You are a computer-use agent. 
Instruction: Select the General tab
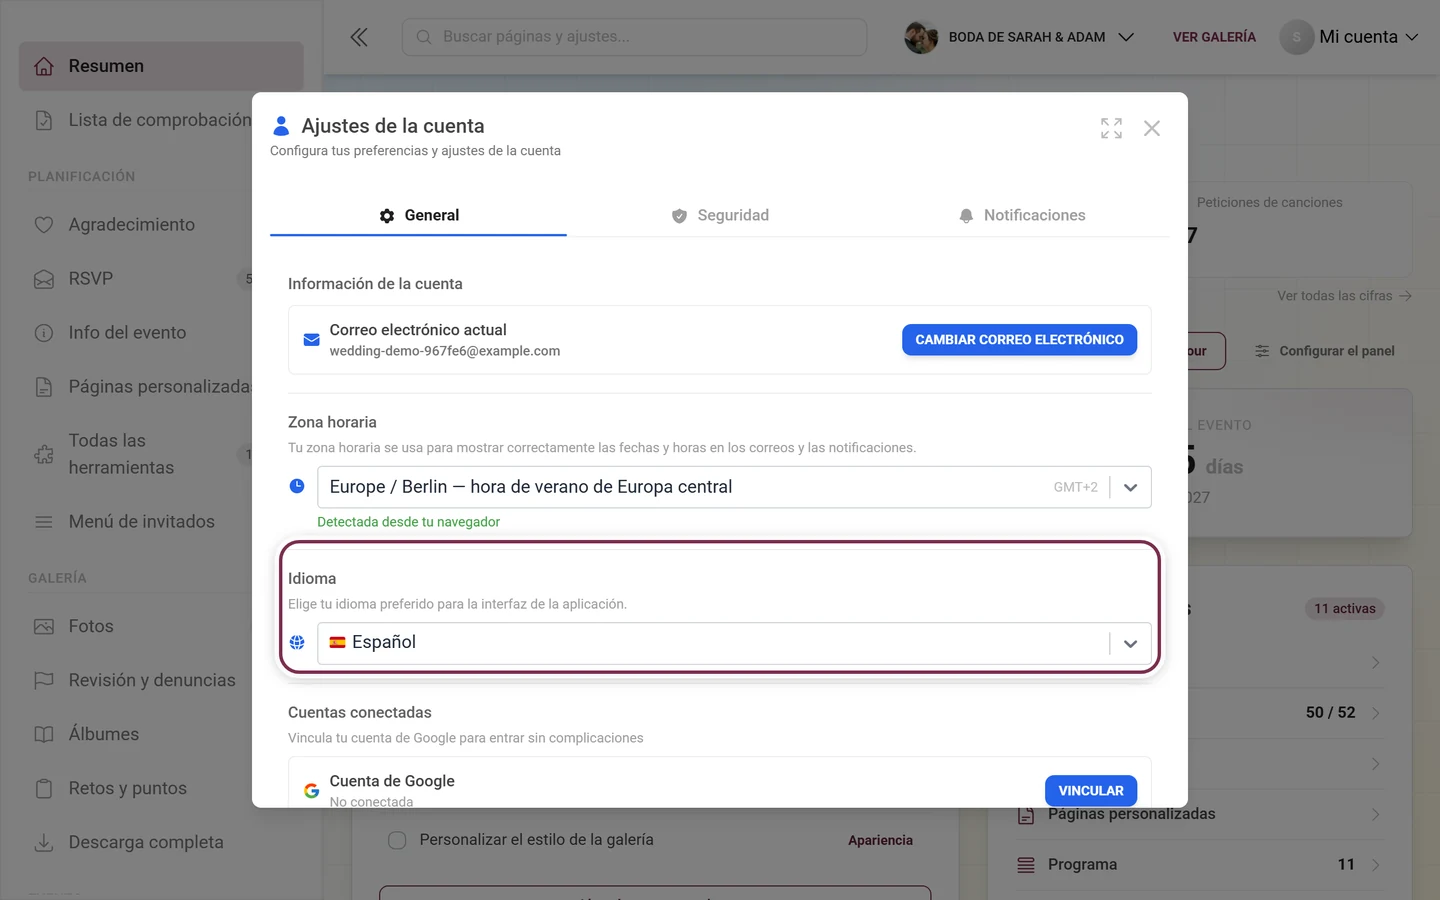pos(418,216)
